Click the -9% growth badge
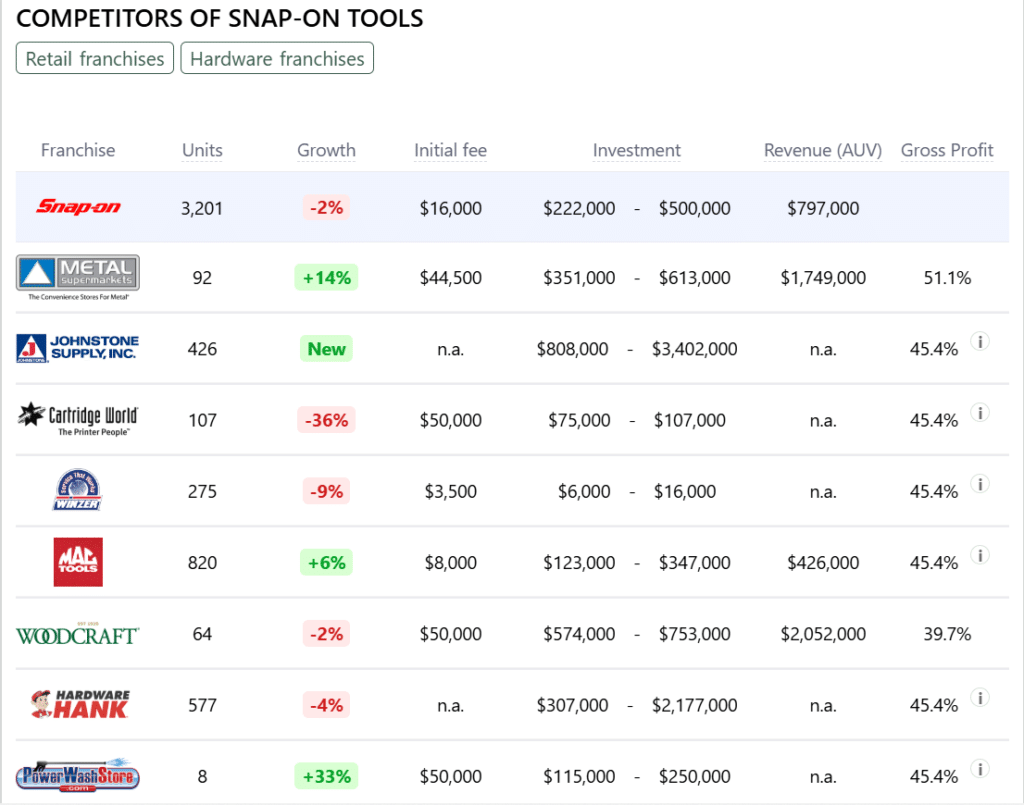The width and height of the screenshot is (1024, 805). pos(326,491)
